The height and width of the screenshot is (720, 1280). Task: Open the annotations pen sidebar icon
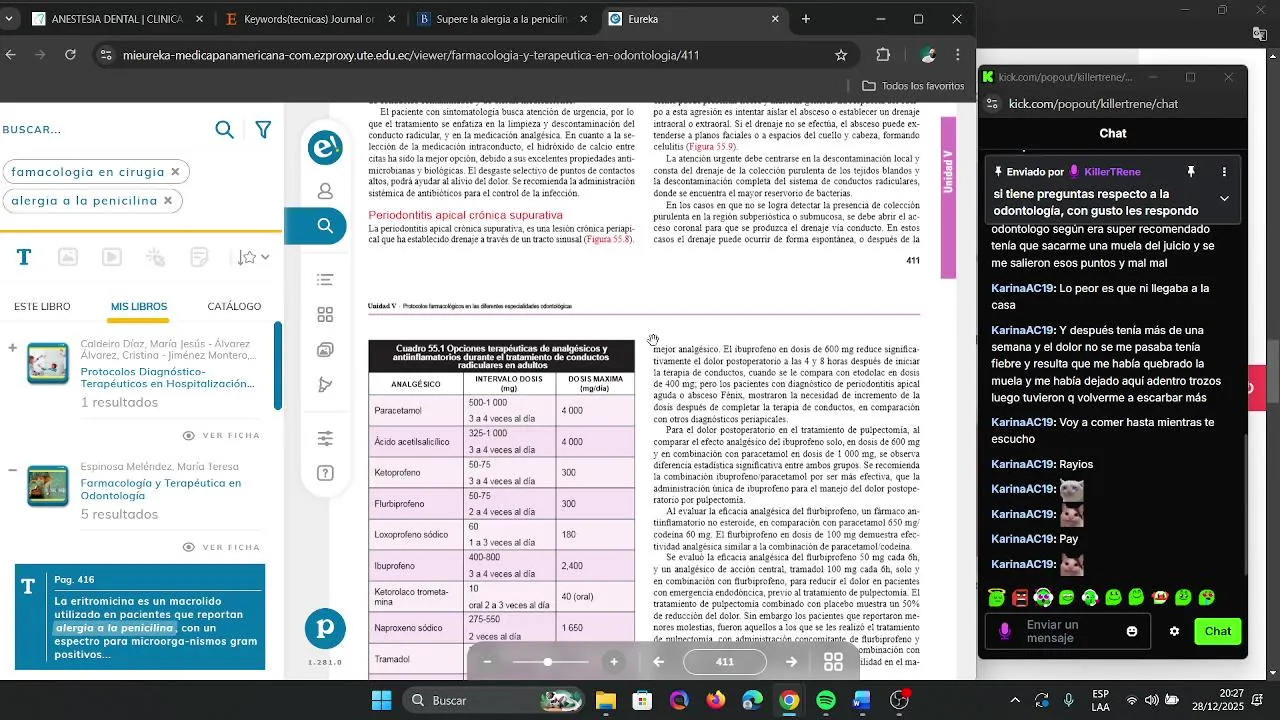pyautogui.click(x=325, y=385)
